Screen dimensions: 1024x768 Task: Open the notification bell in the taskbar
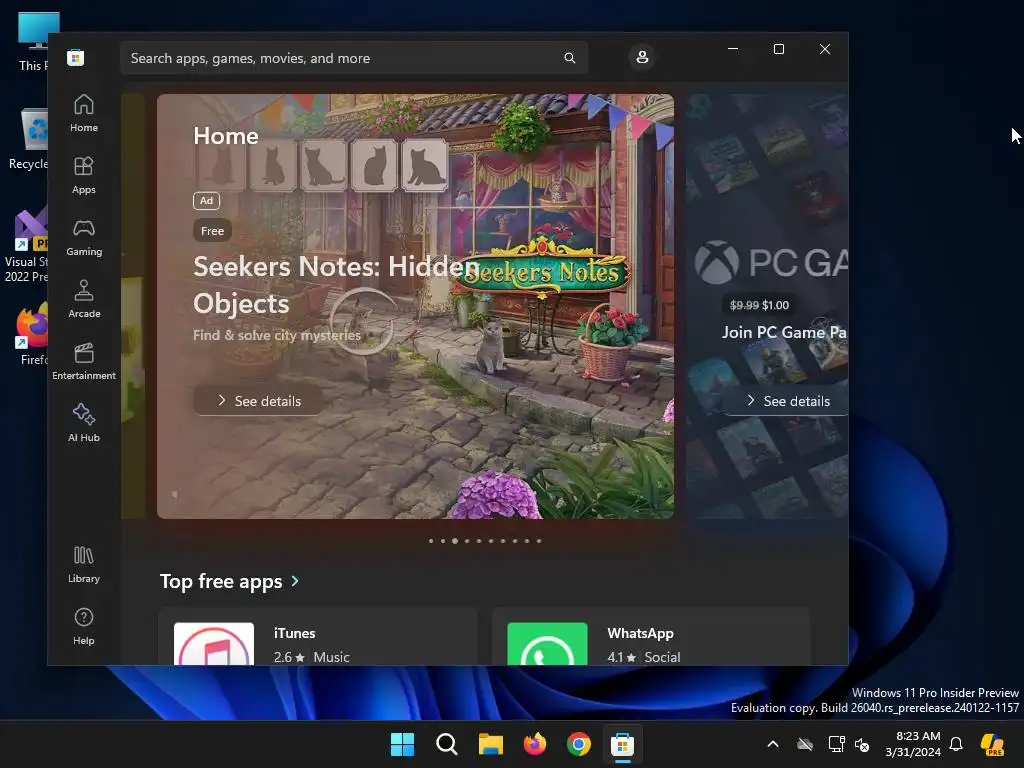click(x=956, y=744)
